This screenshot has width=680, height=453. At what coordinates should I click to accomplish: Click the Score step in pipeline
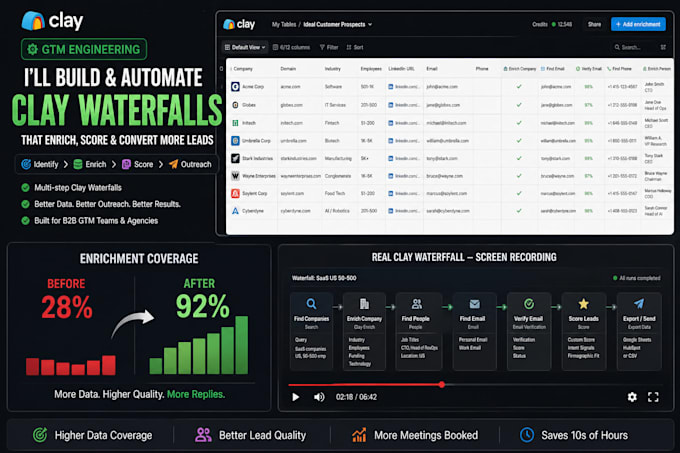tap(137, 164)
